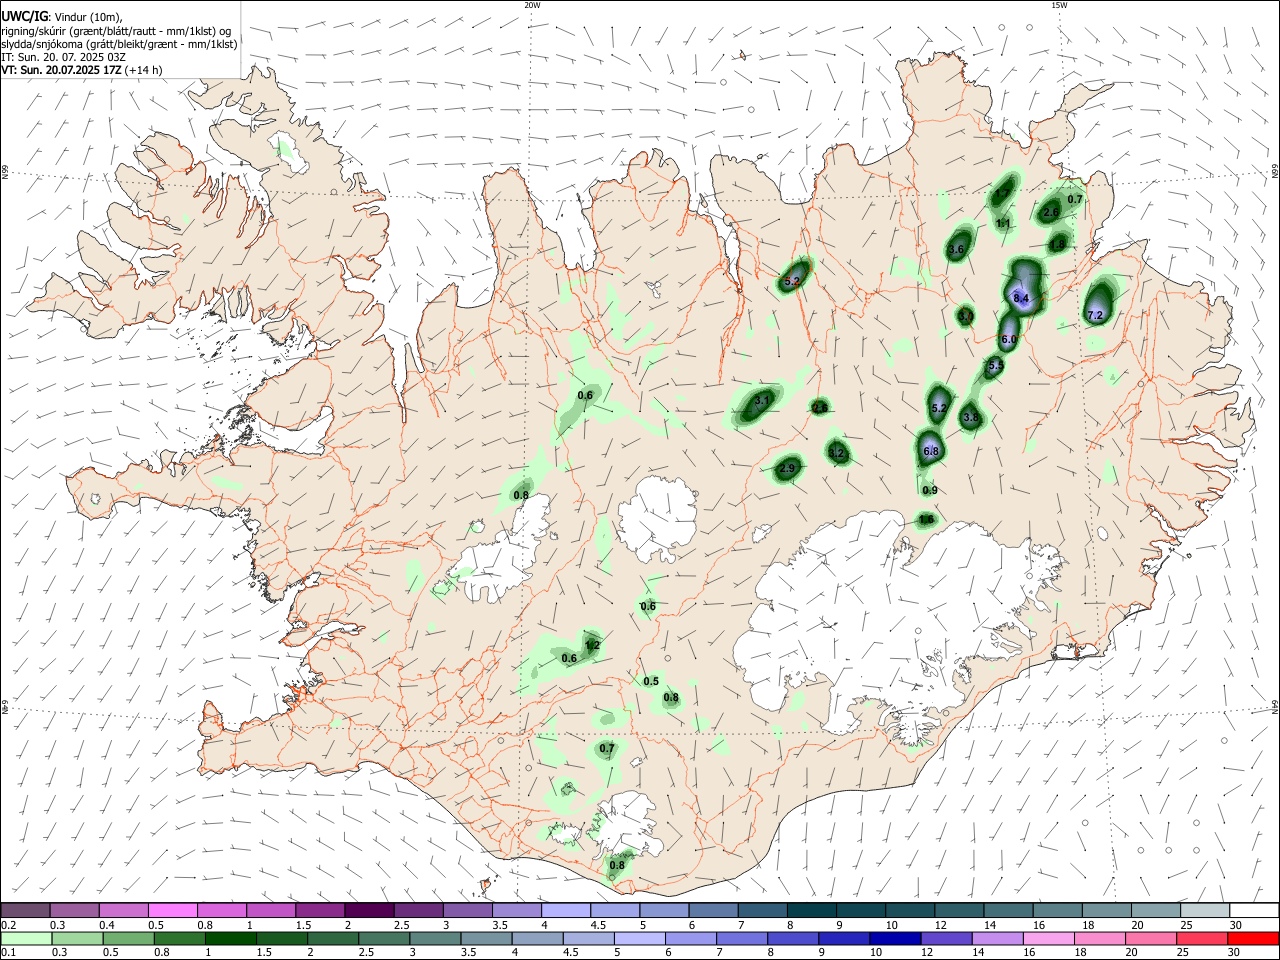Screen dimensions: 1280x960
Task: Click the 'VT: Sun. 20.07.2025 17Z (+14 h)' line
Action: coord(82,70)
